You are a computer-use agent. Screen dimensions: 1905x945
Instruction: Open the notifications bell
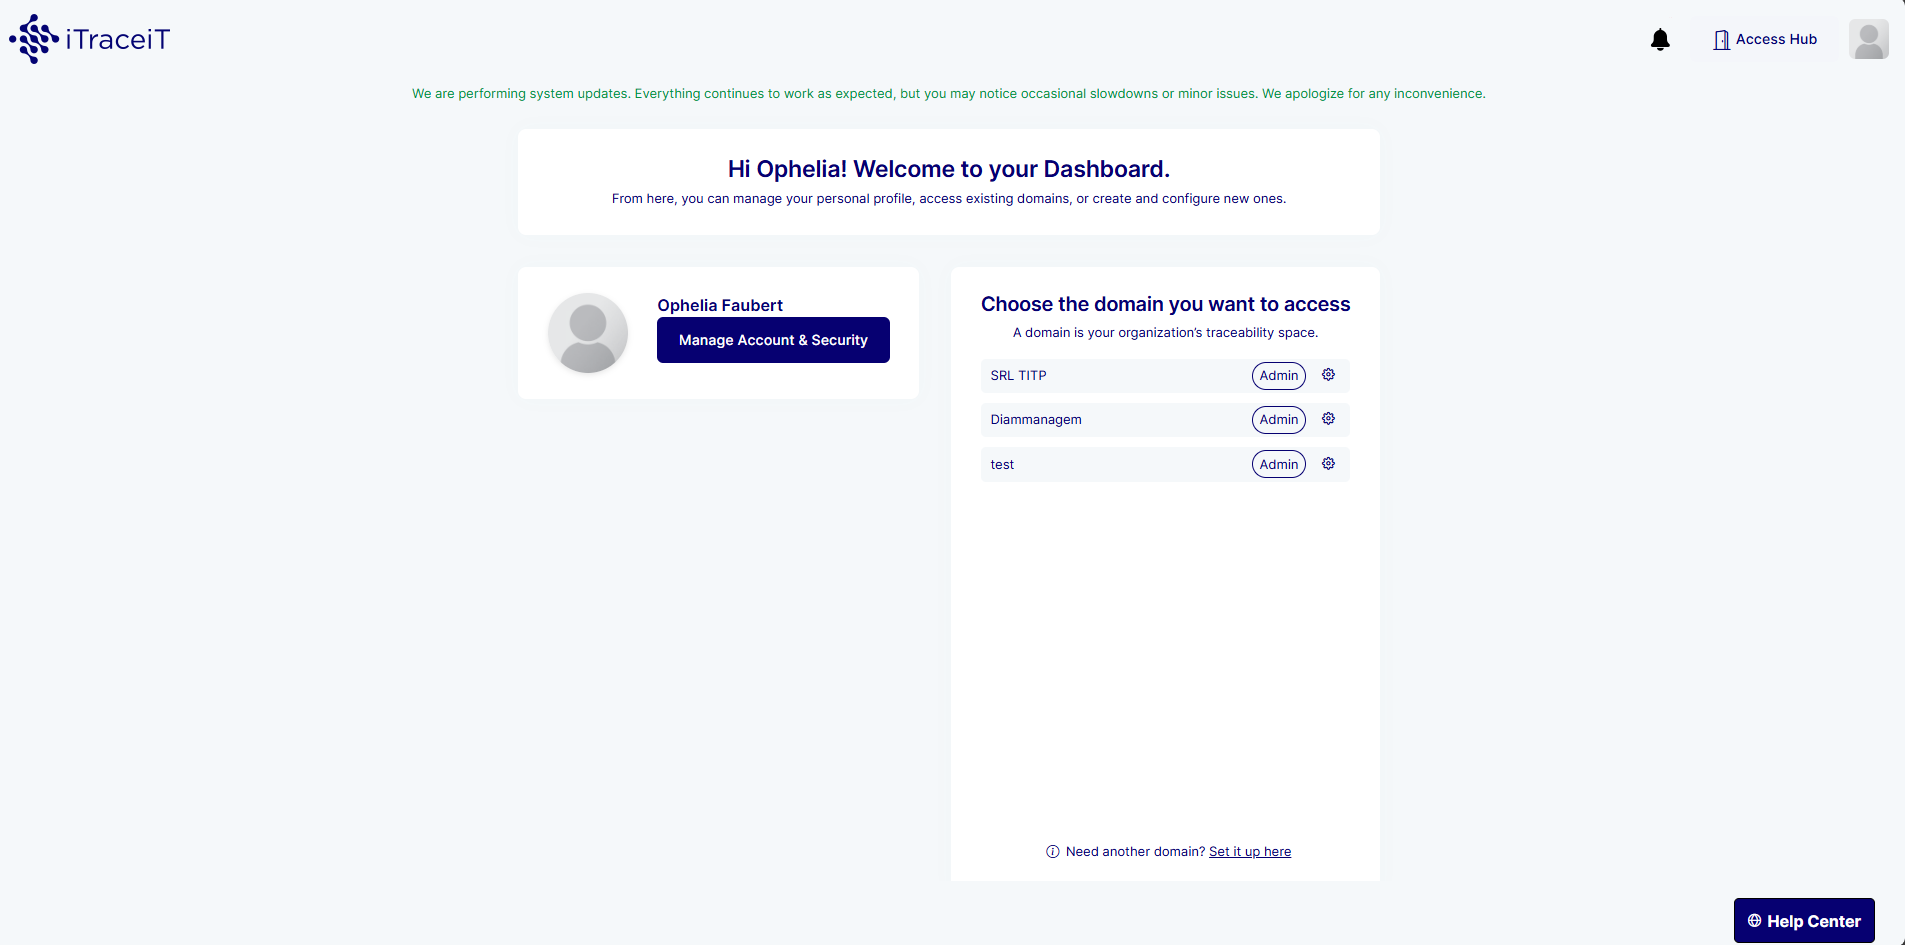click(1660, 40)
